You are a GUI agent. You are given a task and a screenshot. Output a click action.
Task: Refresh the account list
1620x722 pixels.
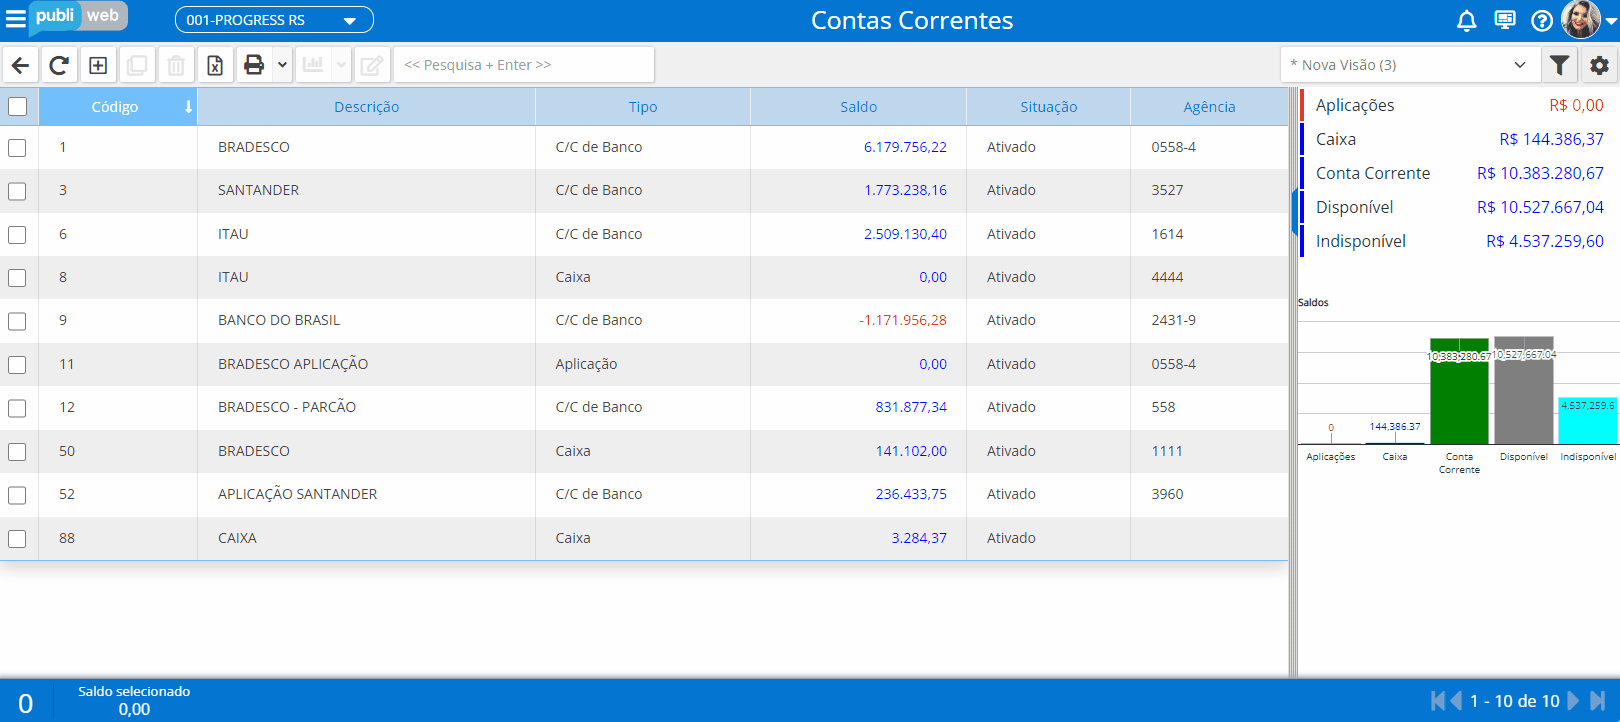pos(59,65)
